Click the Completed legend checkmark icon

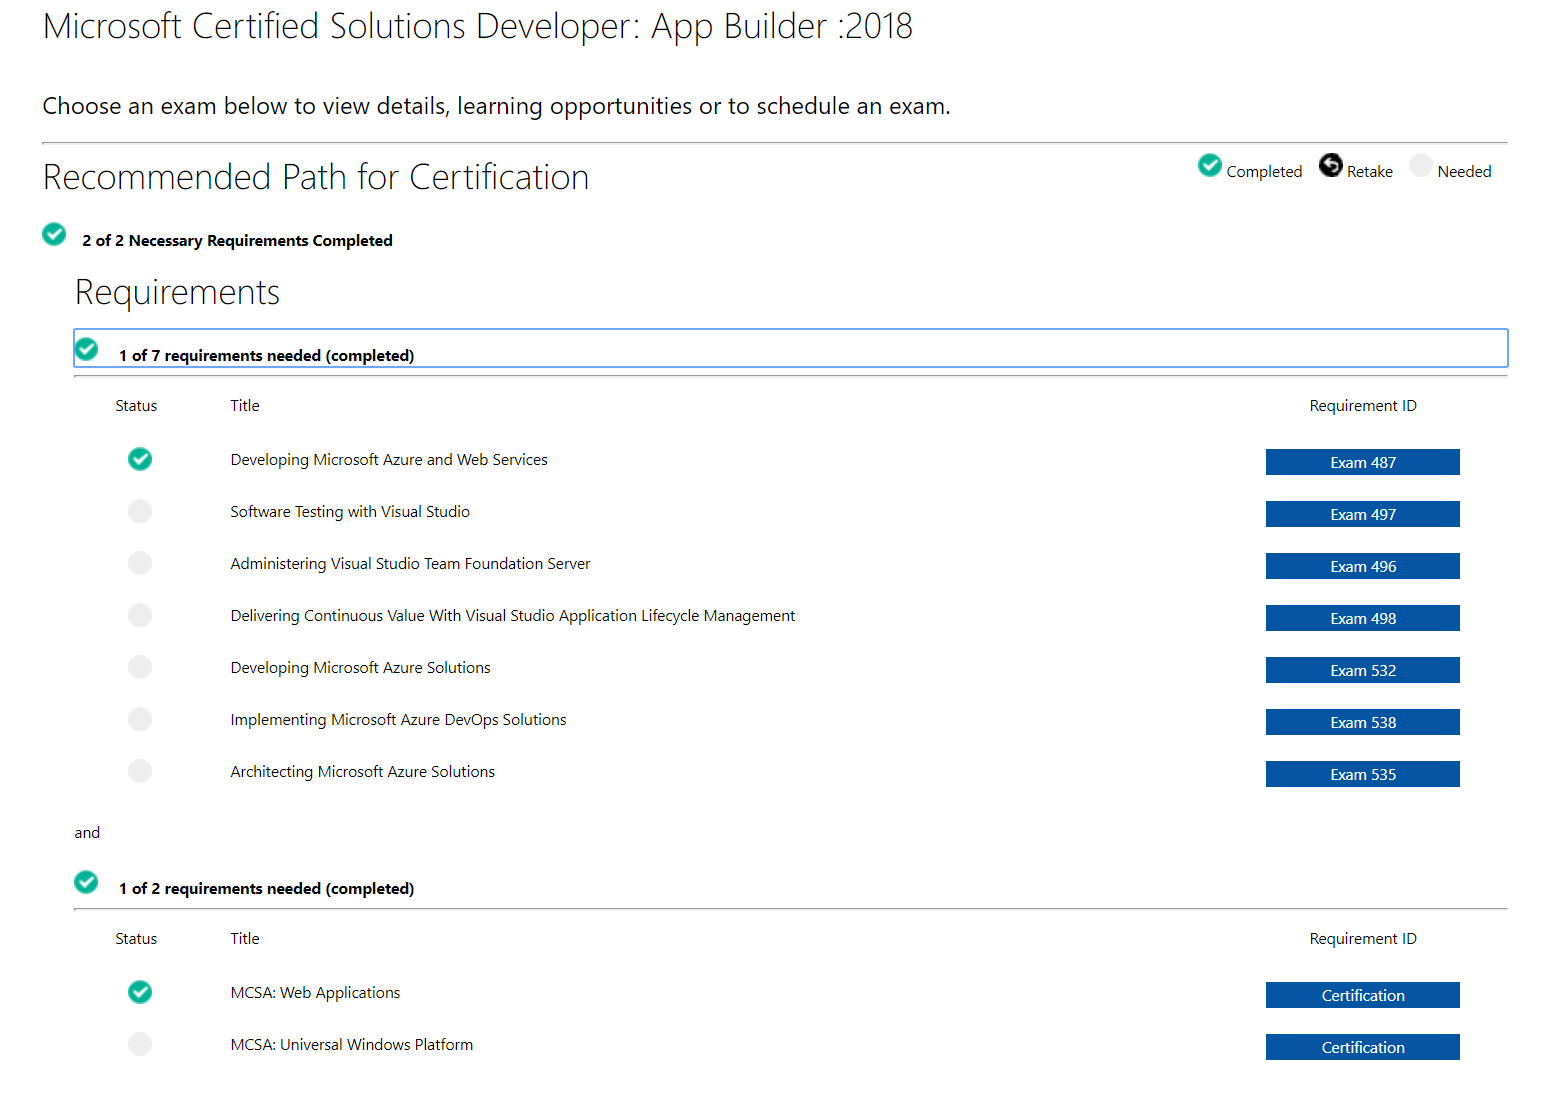pos(1210,165)
